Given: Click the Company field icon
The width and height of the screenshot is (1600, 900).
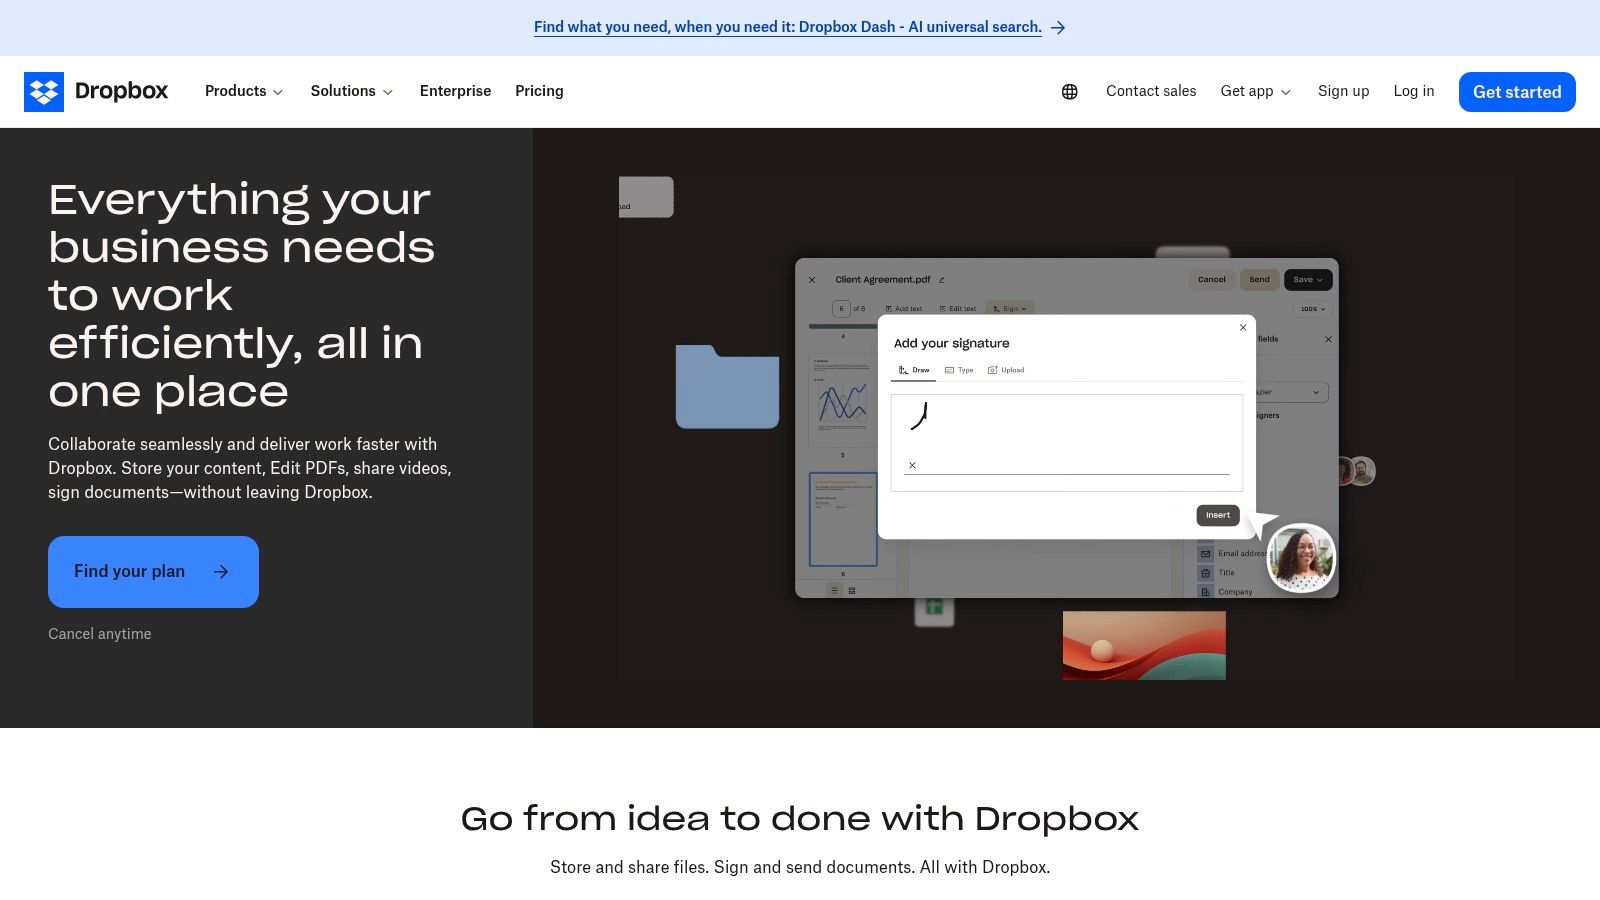Looking at the screenshot, I should point(1206,592).
